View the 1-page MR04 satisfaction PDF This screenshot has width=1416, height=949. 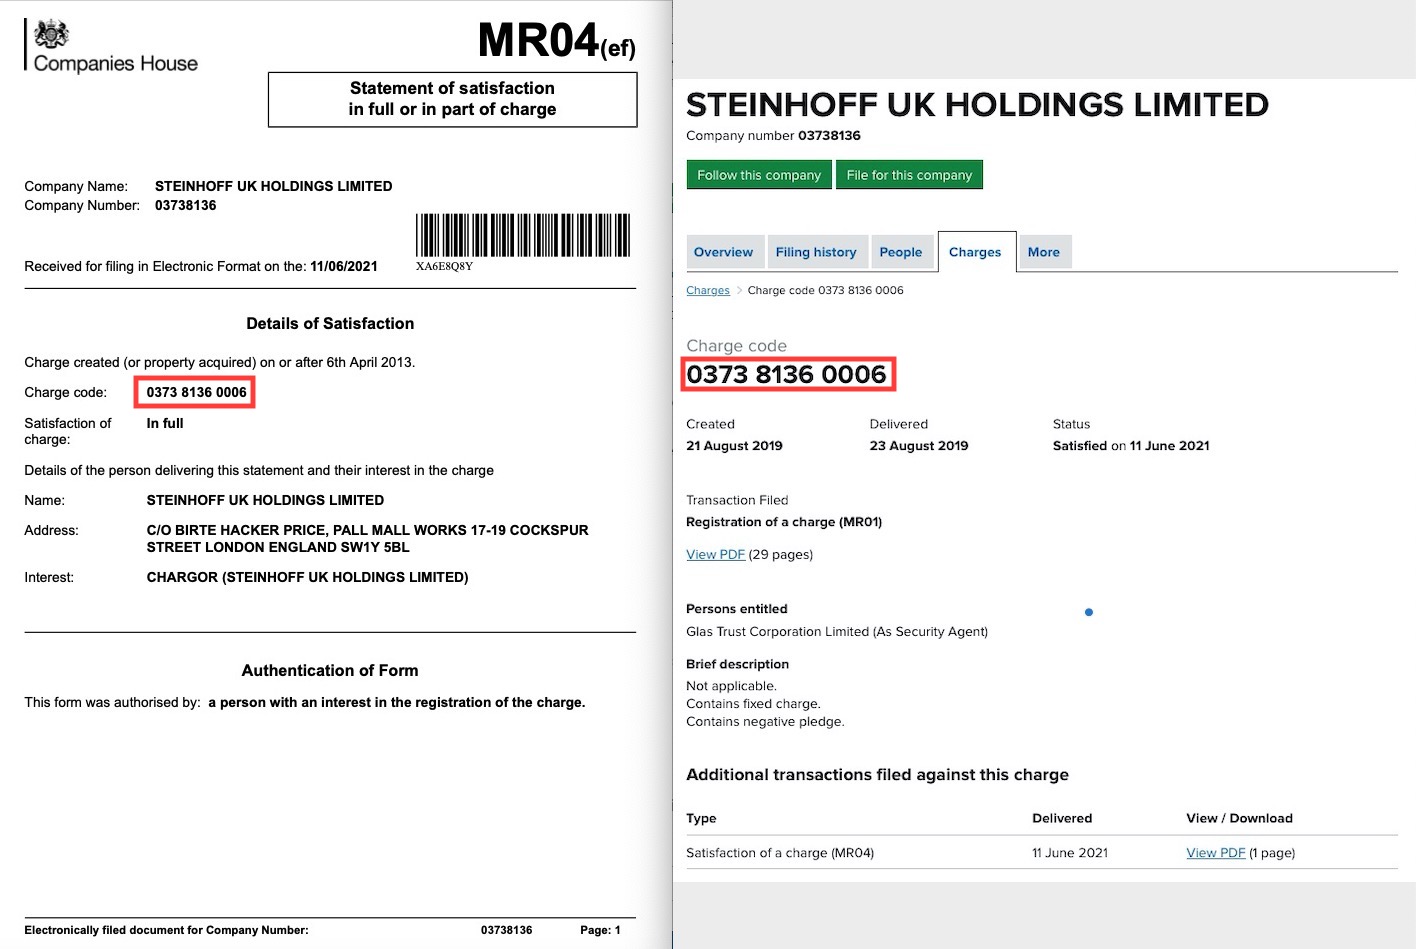(x=1215, y=852)
